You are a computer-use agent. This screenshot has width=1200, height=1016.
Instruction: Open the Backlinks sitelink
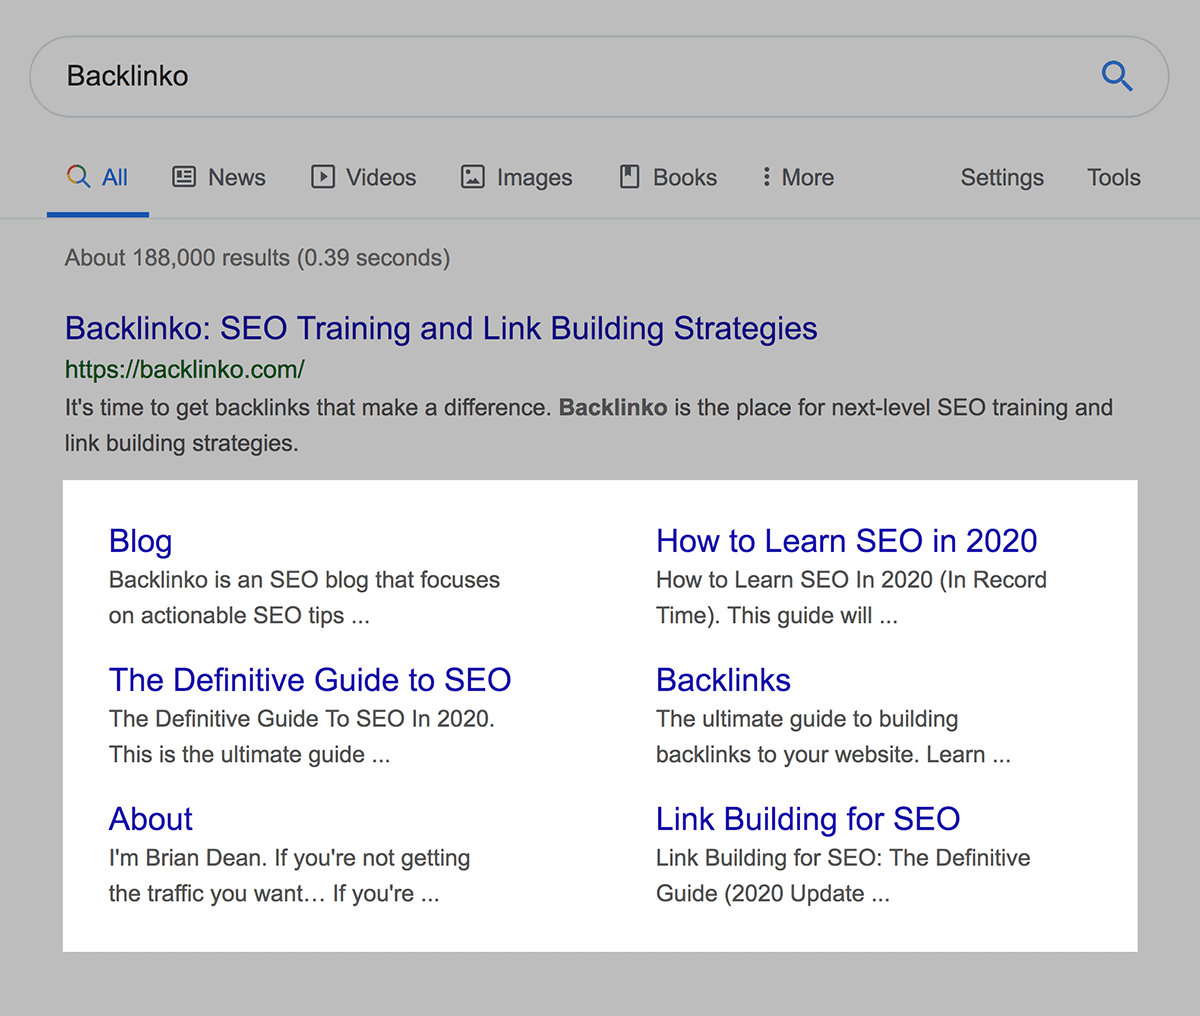[x=723, y=680]
